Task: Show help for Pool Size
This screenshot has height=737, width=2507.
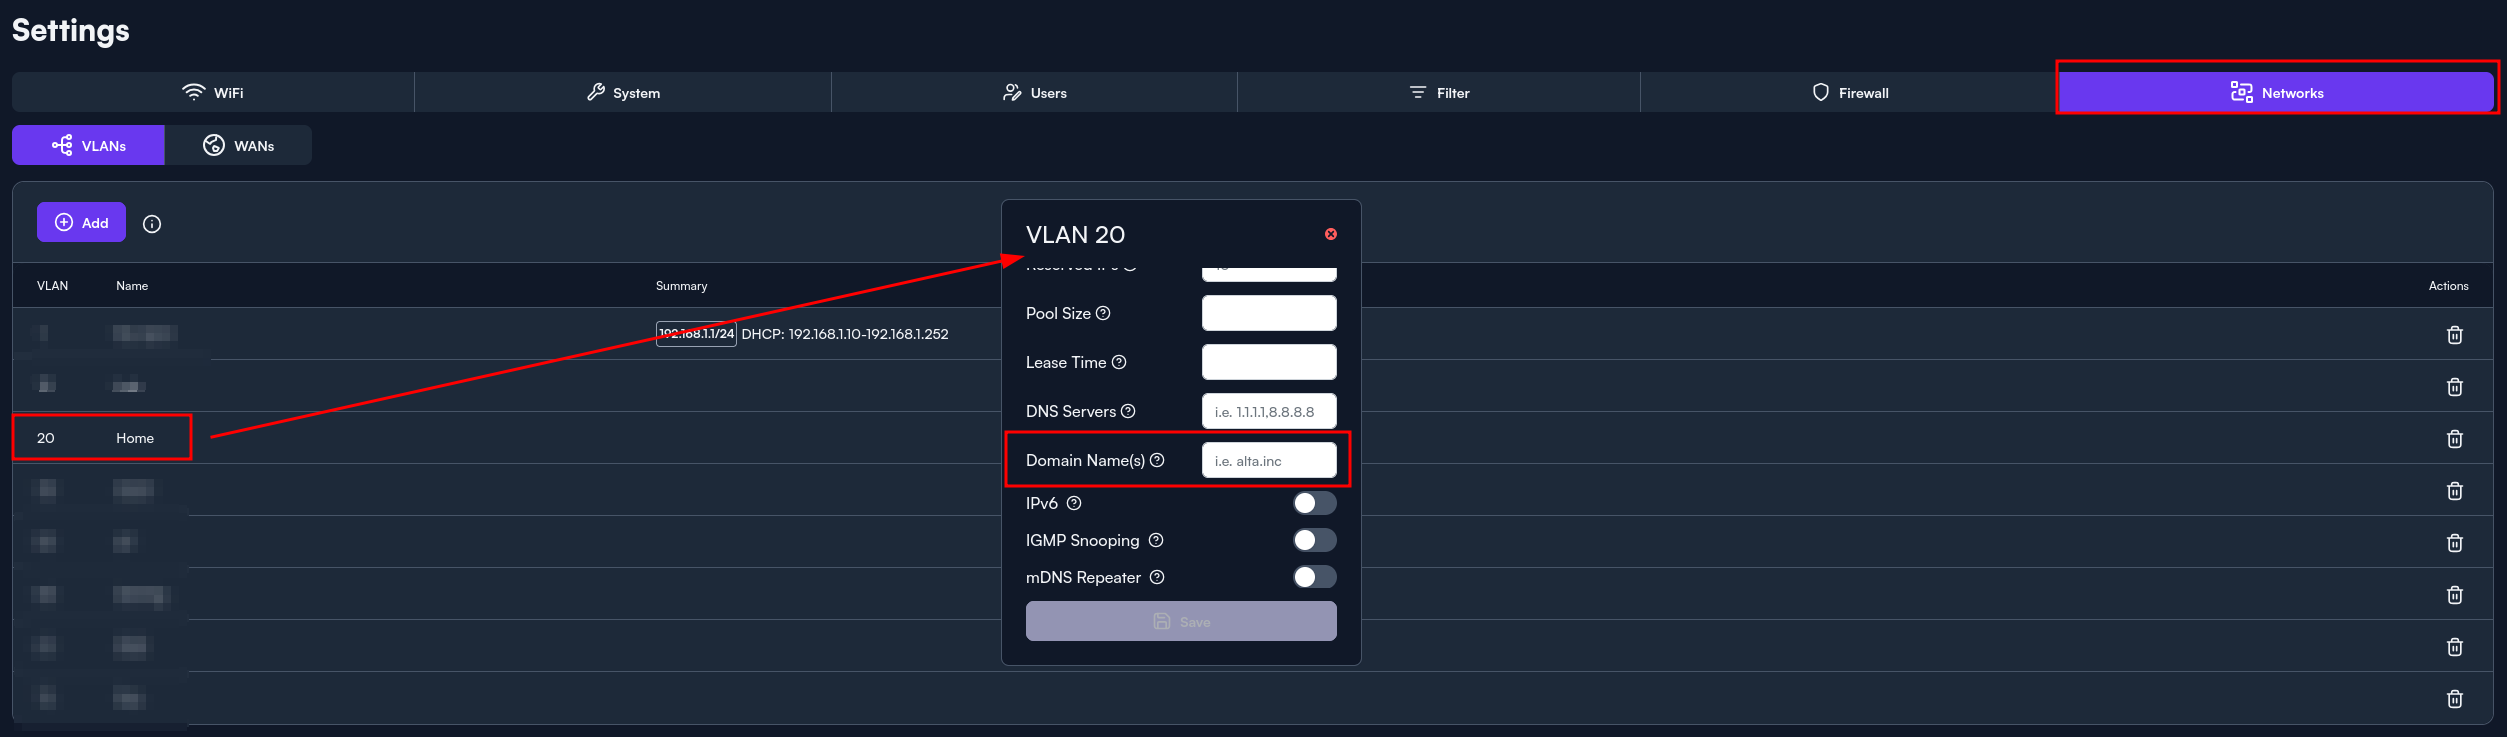Action: coord(1103,313)
